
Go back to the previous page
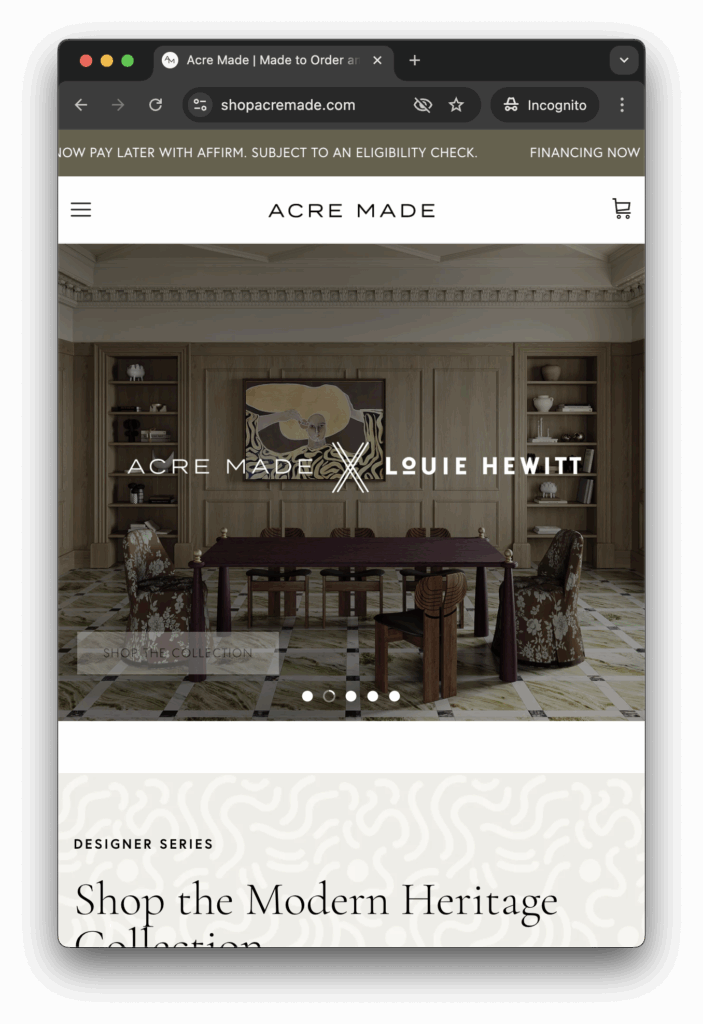(x=81, y=104)
